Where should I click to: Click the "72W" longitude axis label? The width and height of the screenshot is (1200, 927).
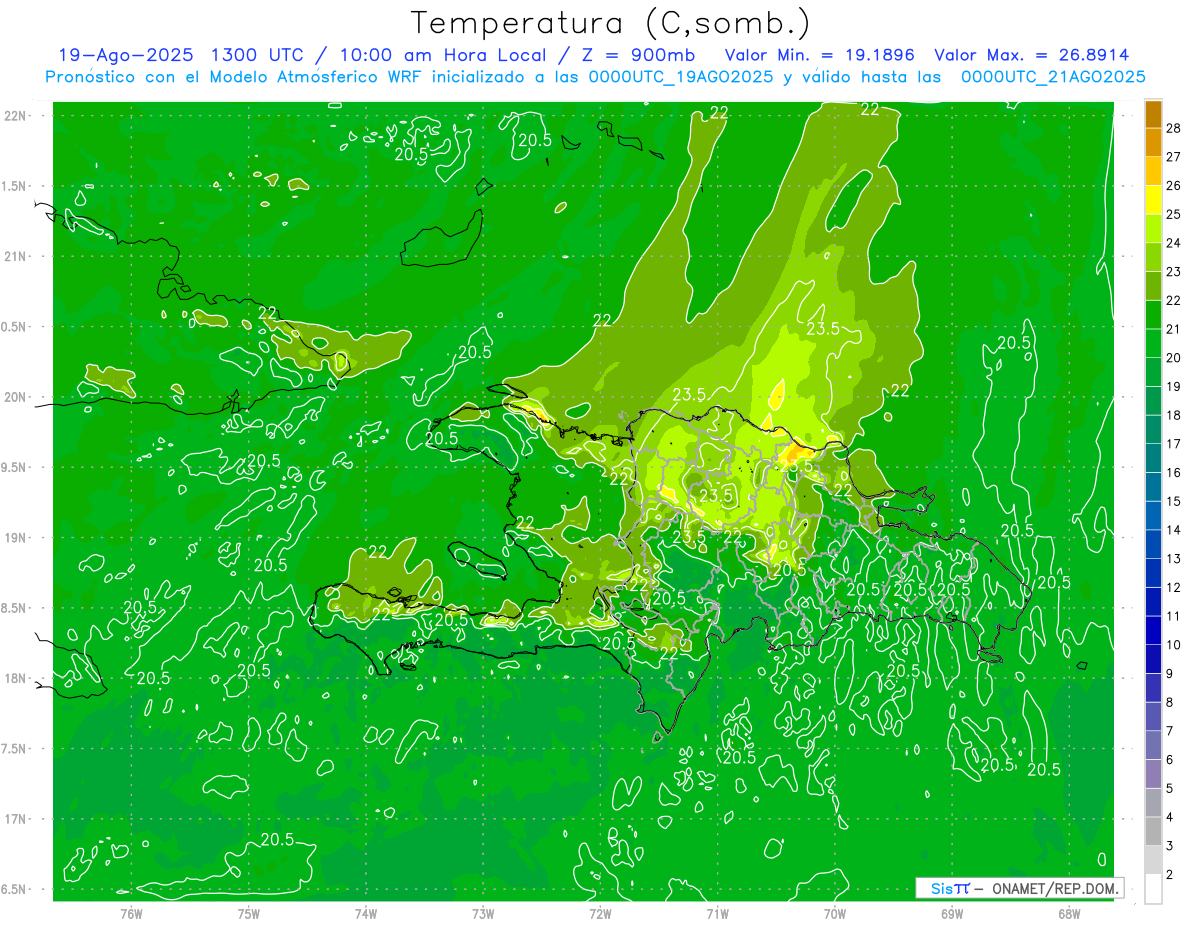pos(600,913)
